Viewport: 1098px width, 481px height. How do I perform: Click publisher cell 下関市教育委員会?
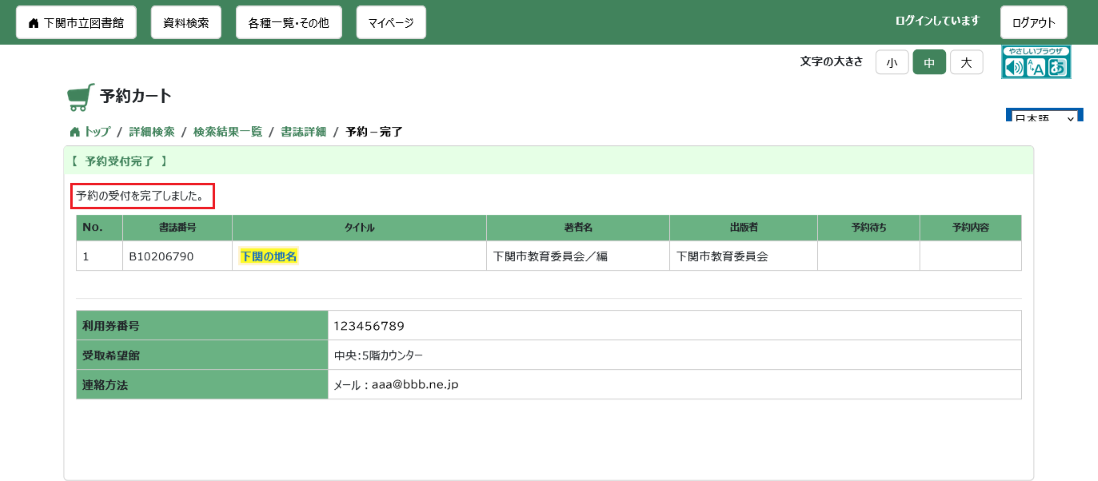coord(722,257)
